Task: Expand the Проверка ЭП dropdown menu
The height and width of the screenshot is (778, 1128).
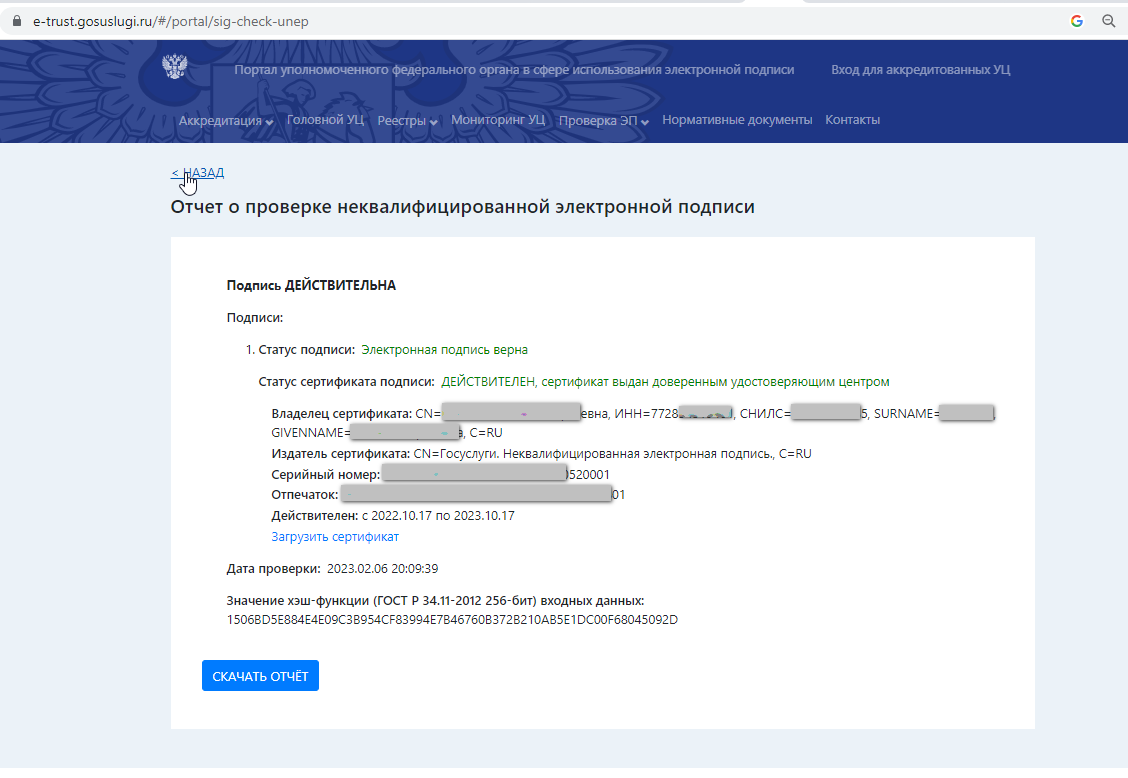Action: click(604, 120)
